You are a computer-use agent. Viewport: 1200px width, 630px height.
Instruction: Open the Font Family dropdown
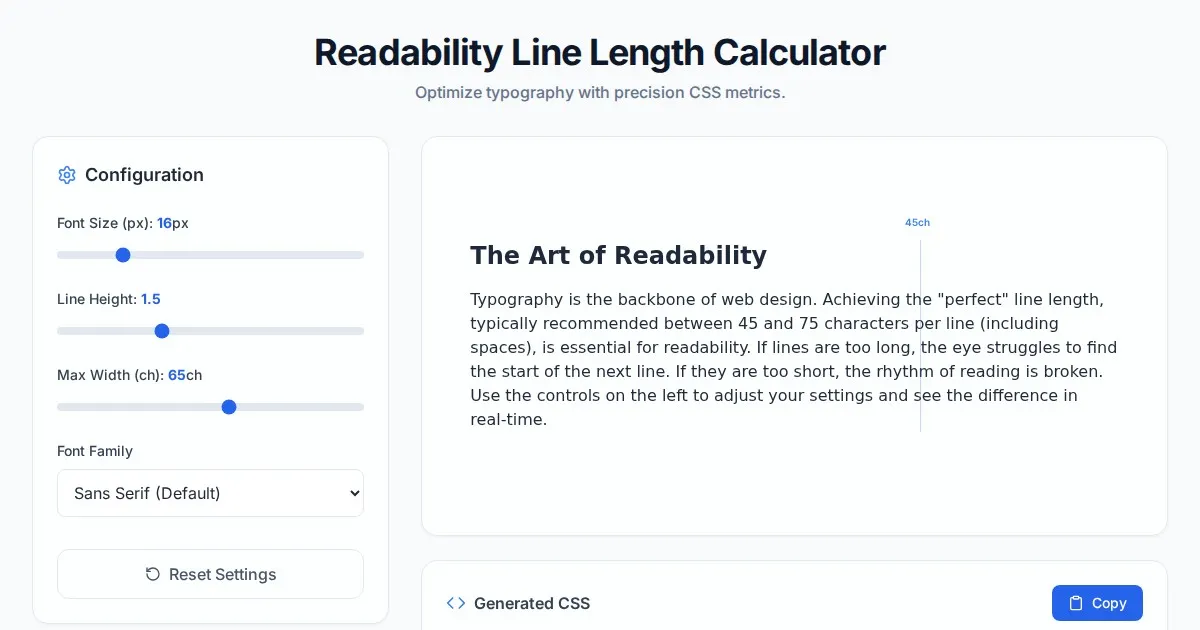(210, 493)
